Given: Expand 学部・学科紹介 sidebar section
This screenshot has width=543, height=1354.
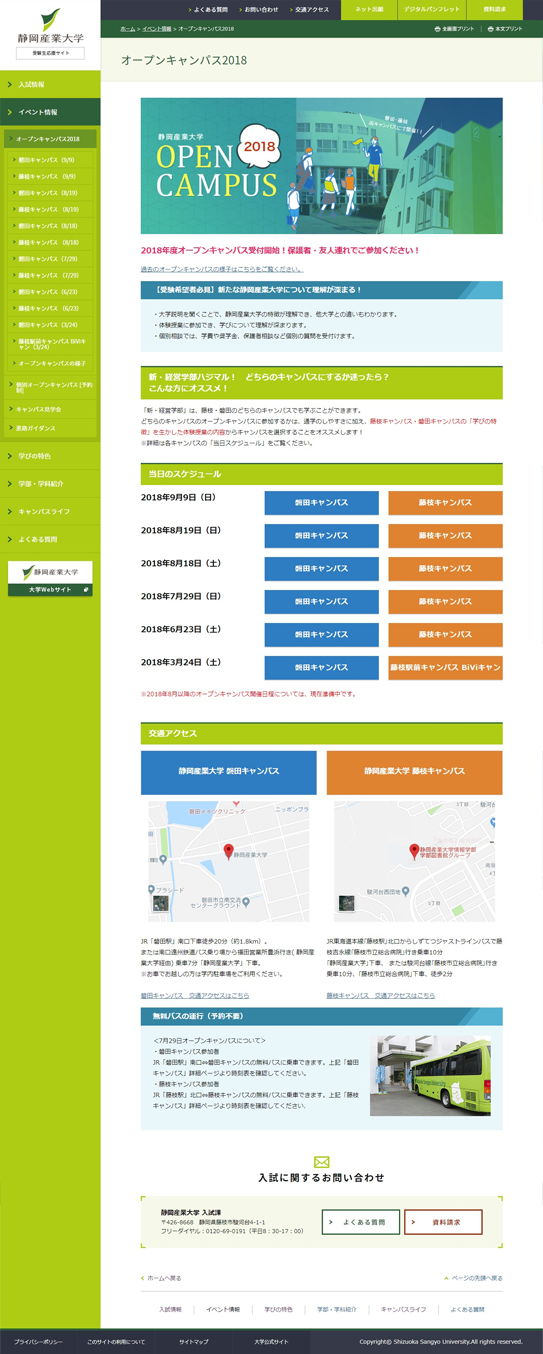Looking at the screenshot, I should click(x=50, y=484).
